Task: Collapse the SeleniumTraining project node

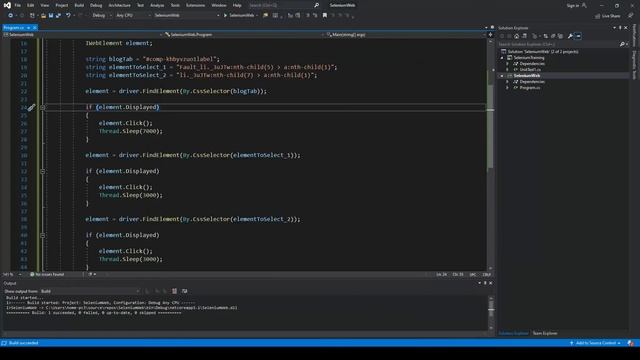Action: click(502, 58)
